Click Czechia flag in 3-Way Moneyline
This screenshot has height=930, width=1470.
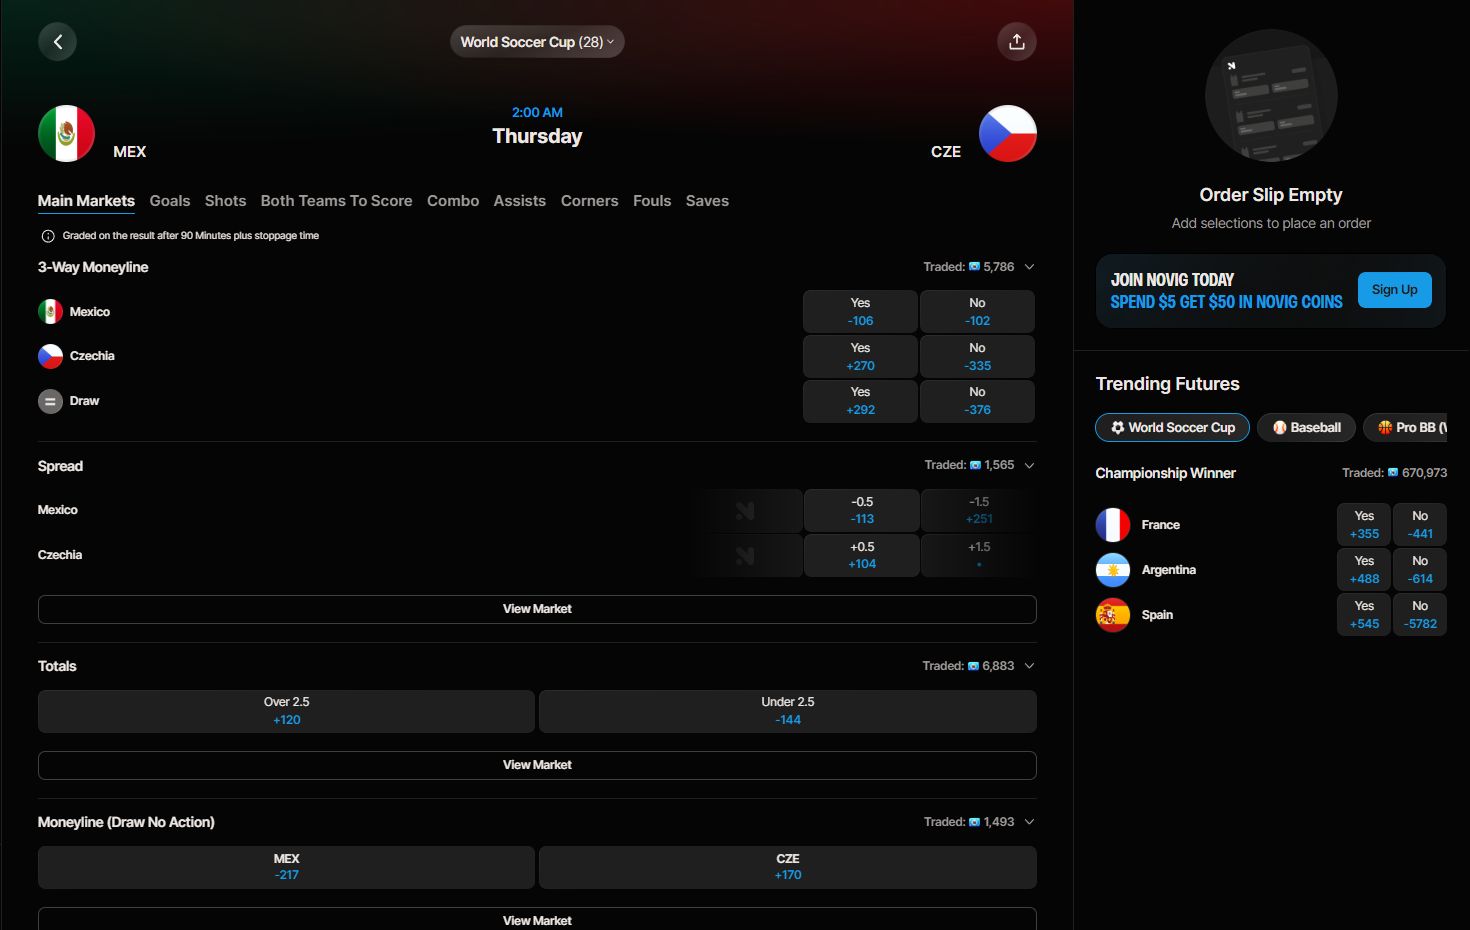point(50,356)
